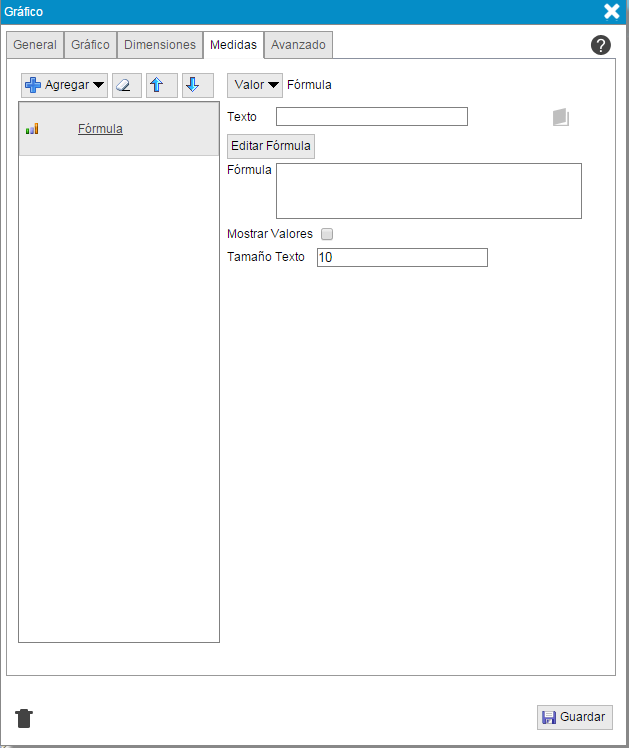This screenshot has height=748, width=629.
Task: Open the Gráfico tab
Action: [90, 45]
